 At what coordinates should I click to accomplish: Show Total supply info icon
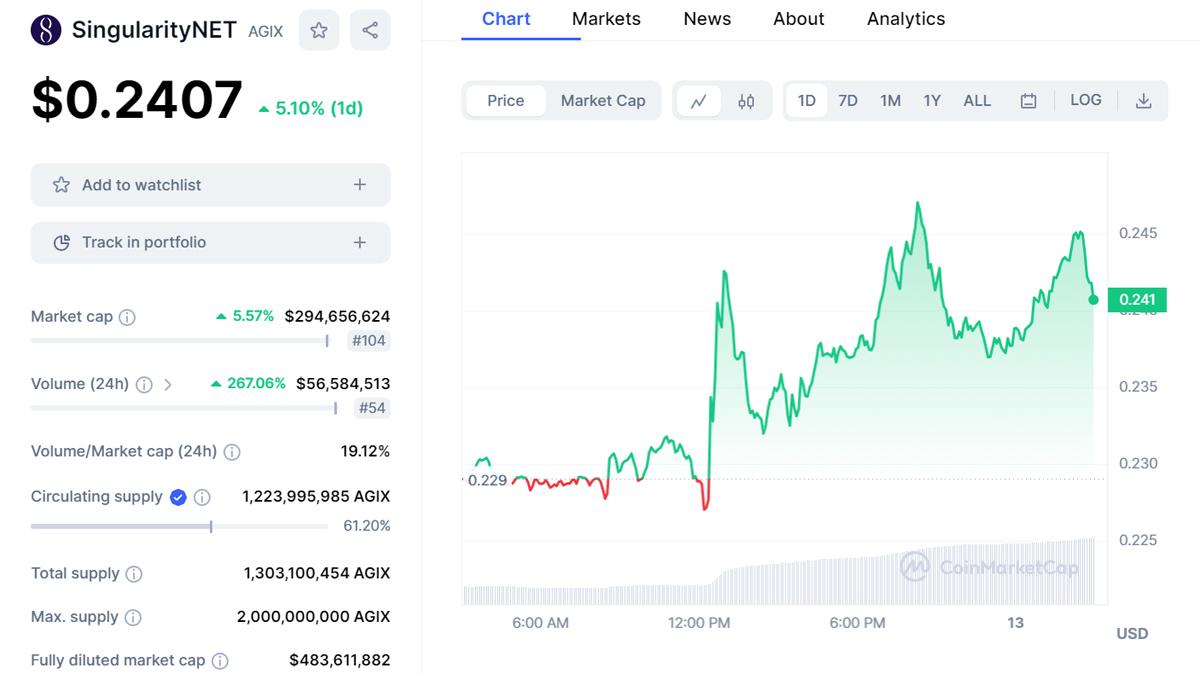[134, 574]
